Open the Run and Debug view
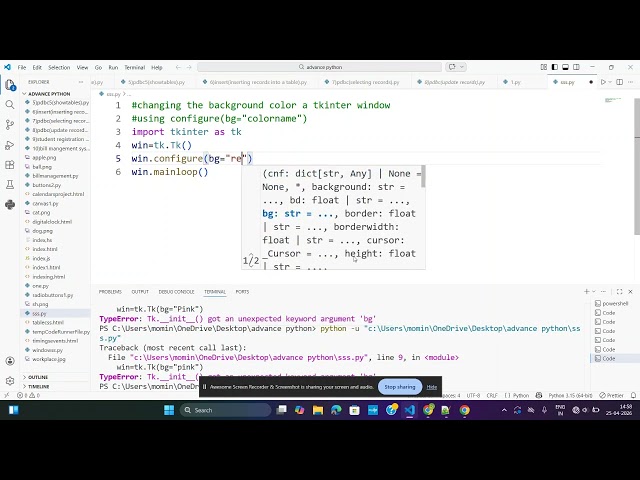 click(10, 145)
